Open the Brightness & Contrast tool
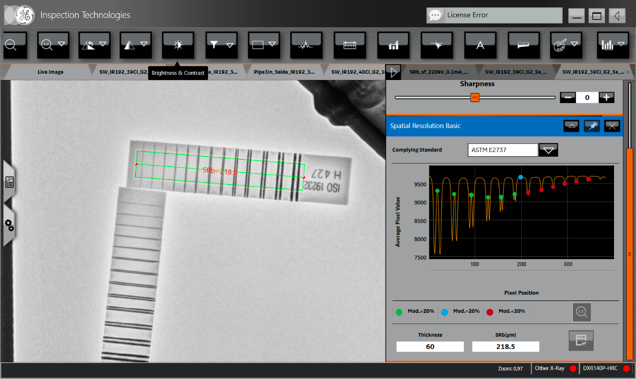The width and height of the screenshot is (636, 379). pos(178,45)
